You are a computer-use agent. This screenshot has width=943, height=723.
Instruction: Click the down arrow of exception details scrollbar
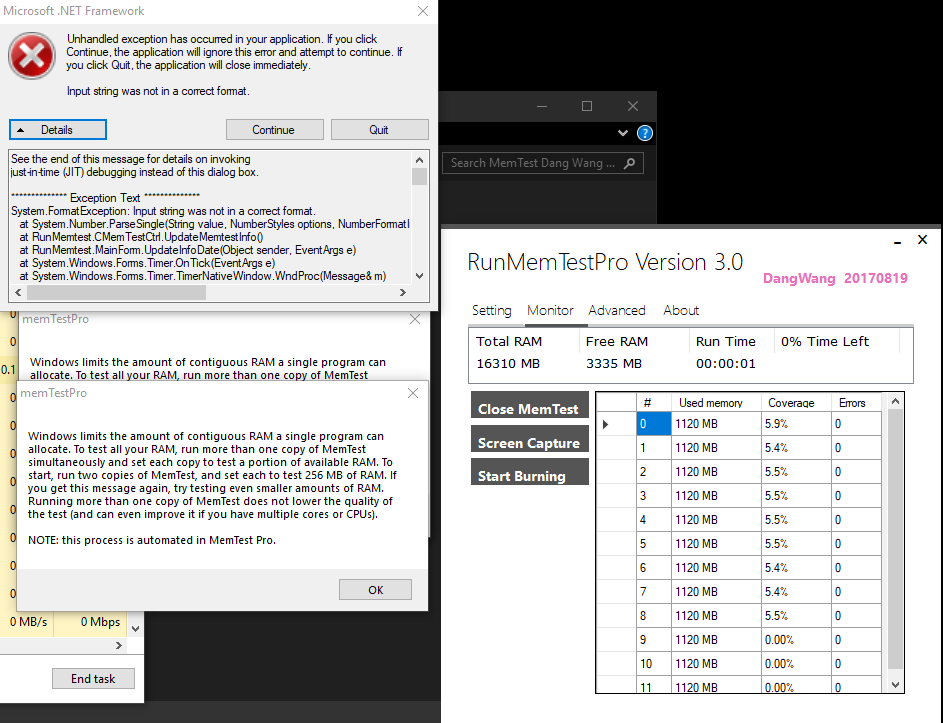coord(419,275)
